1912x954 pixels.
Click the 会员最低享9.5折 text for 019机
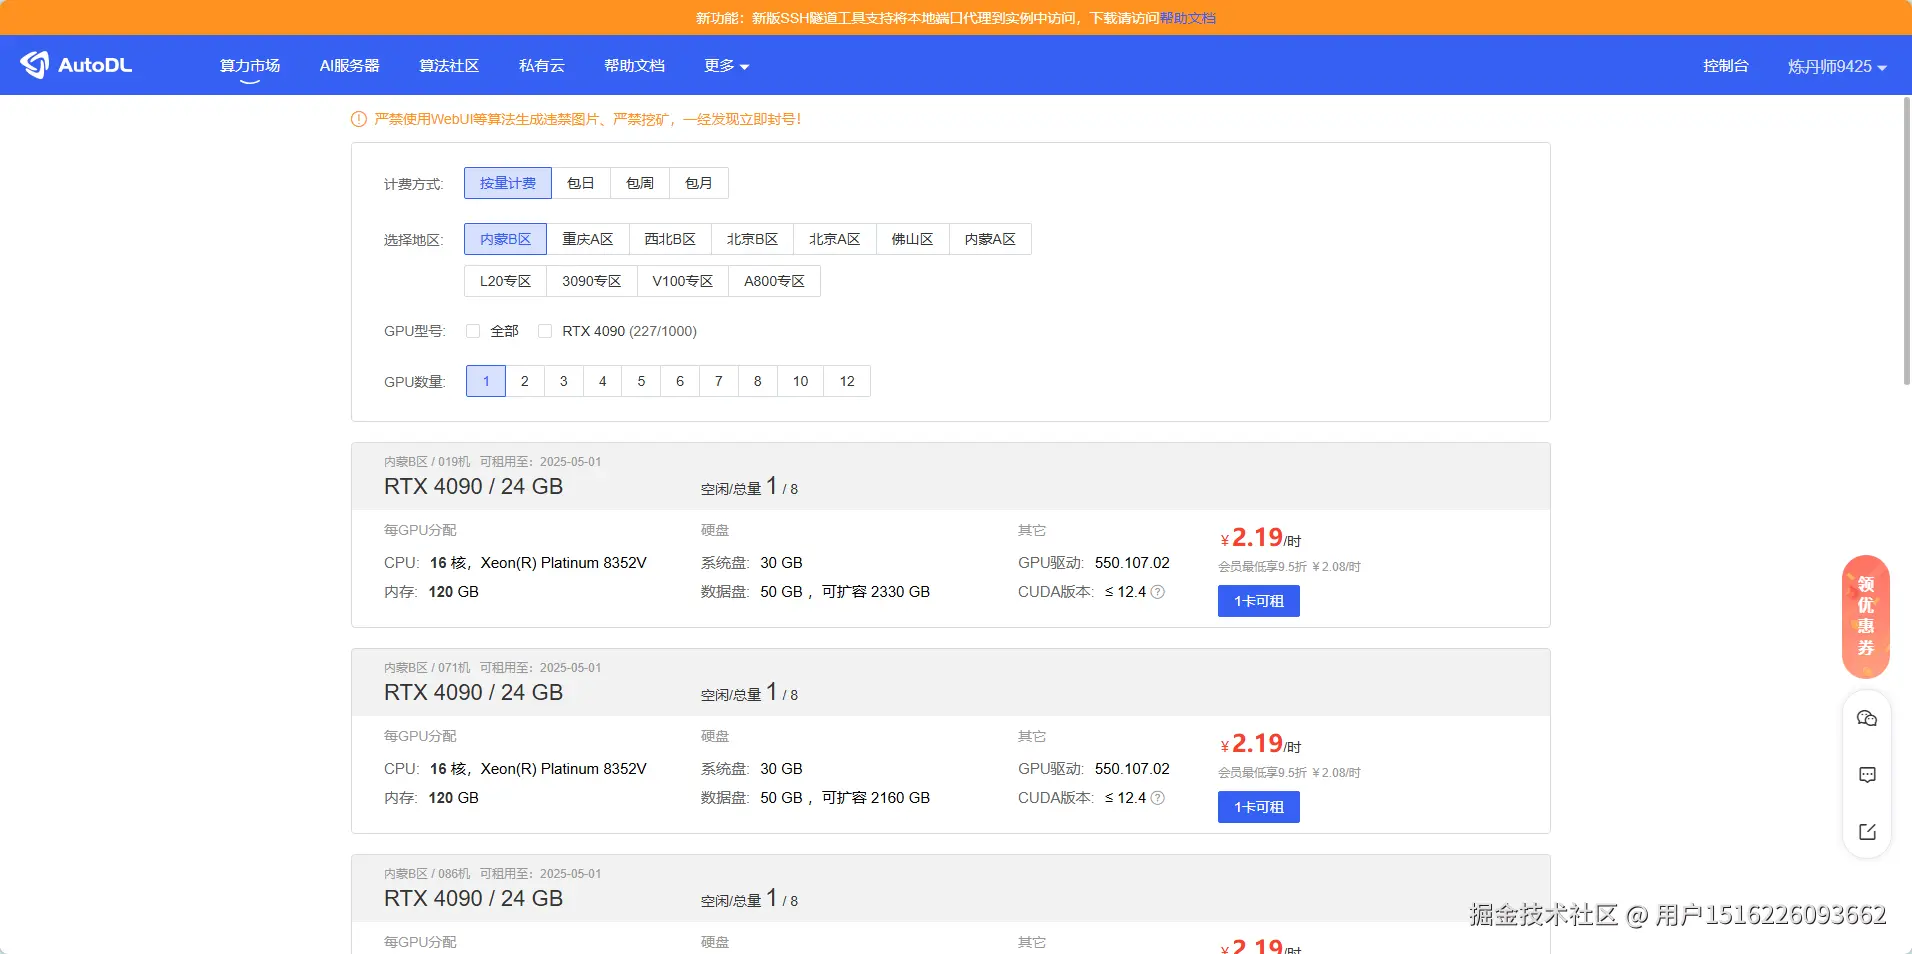pos(1262,567)
